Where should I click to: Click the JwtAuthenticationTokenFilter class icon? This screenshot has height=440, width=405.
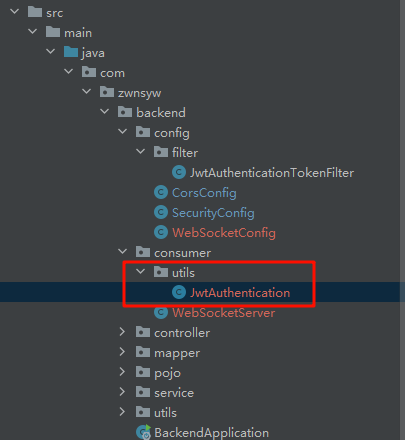[x=179, y=172]
